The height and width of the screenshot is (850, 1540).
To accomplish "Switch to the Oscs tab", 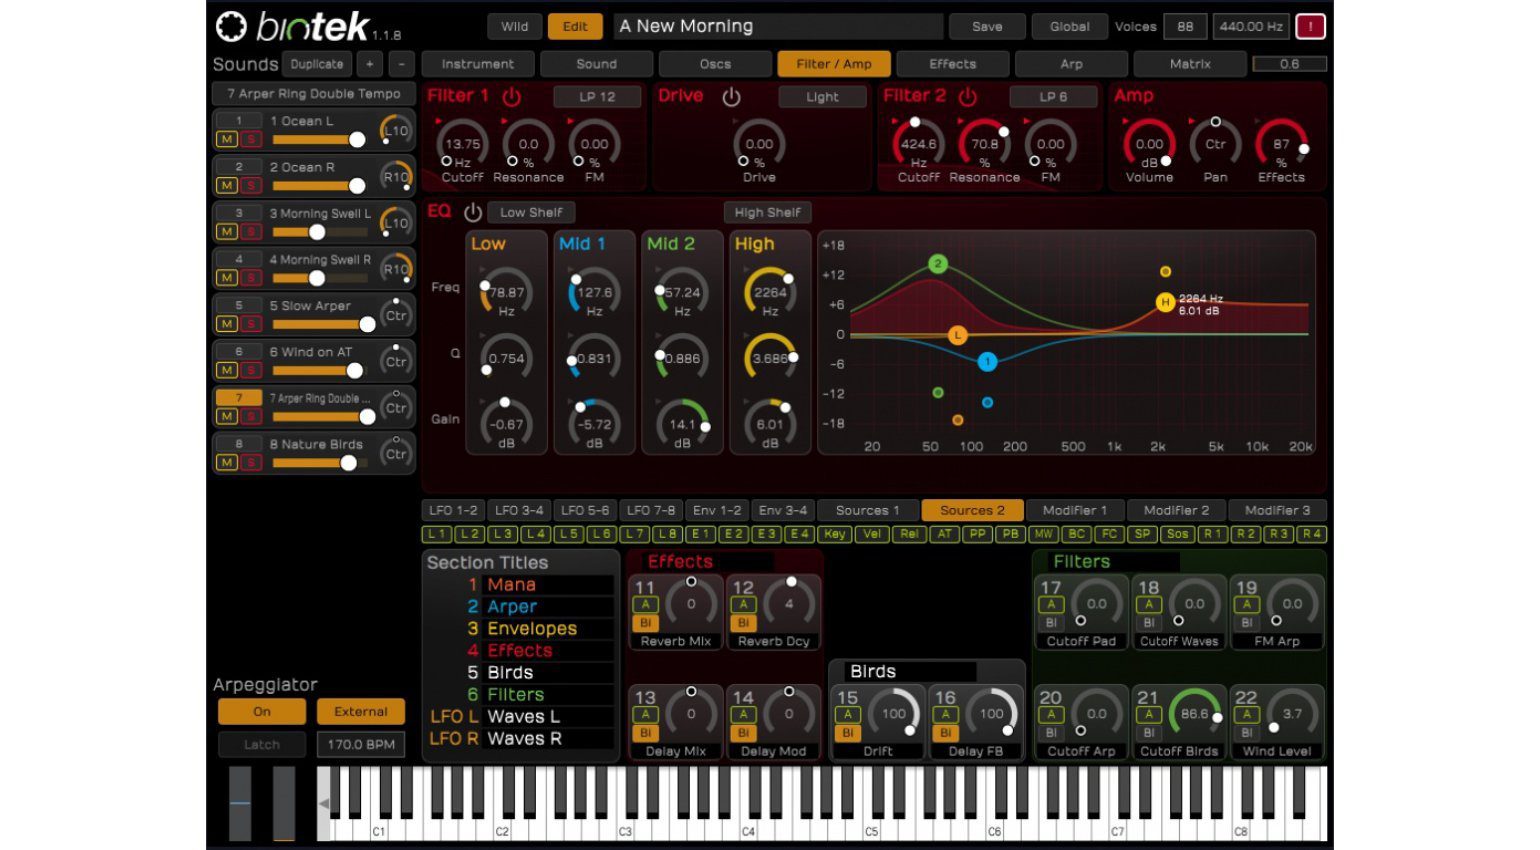I will pyautogui.click(x=715, y=64).
